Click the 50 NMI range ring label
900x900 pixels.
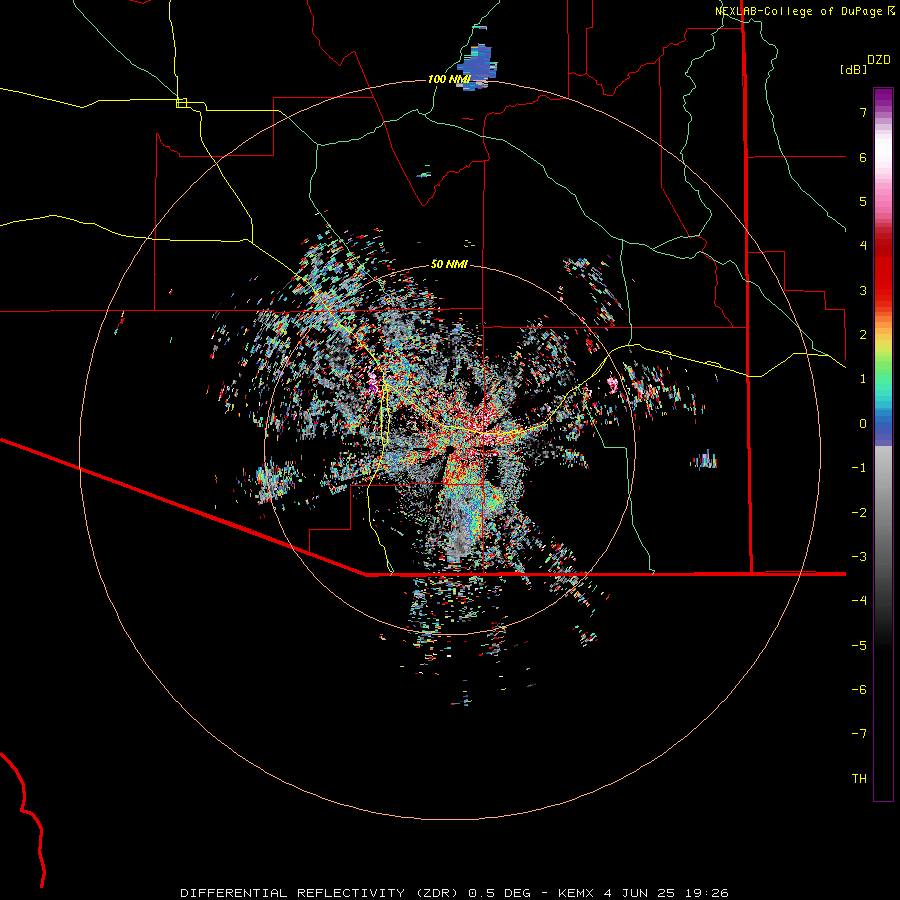449,264
